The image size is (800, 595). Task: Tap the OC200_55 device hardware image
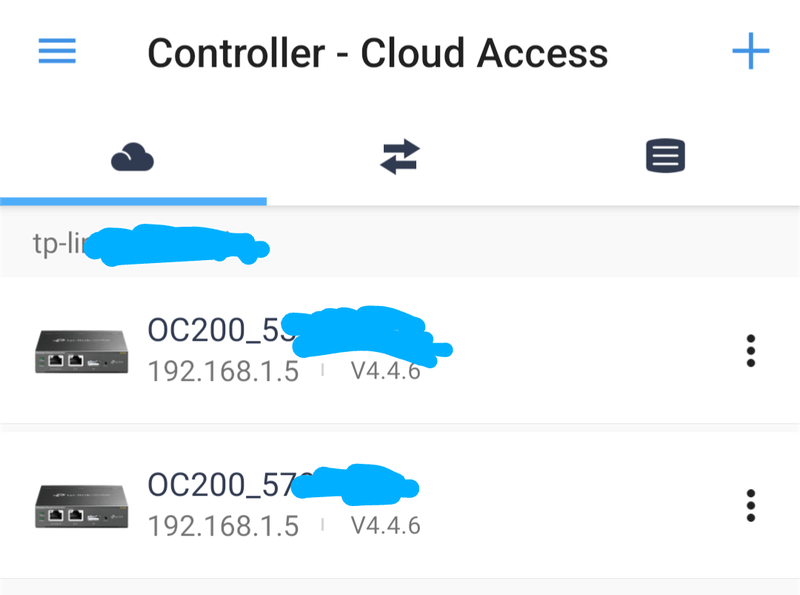[x=79, y=351]
